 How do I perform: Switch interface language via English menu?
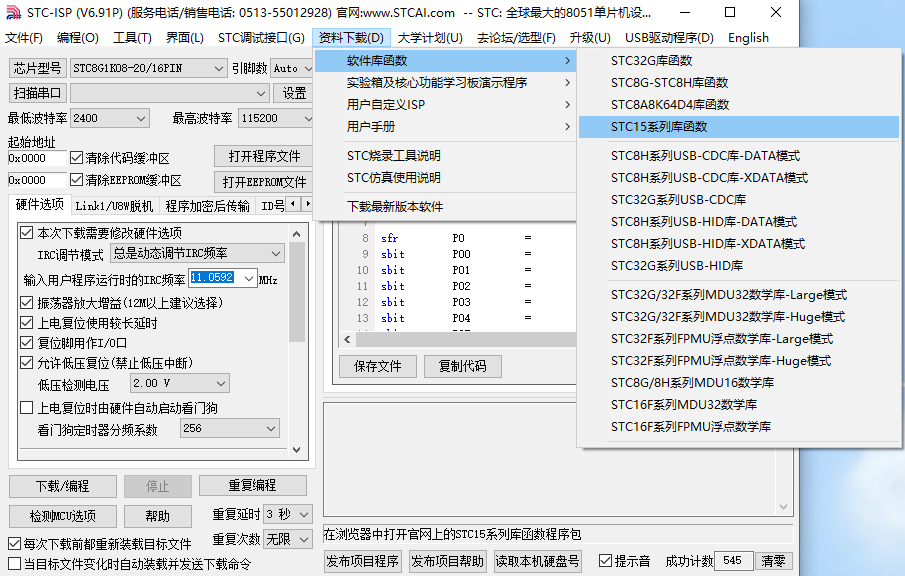748,38
